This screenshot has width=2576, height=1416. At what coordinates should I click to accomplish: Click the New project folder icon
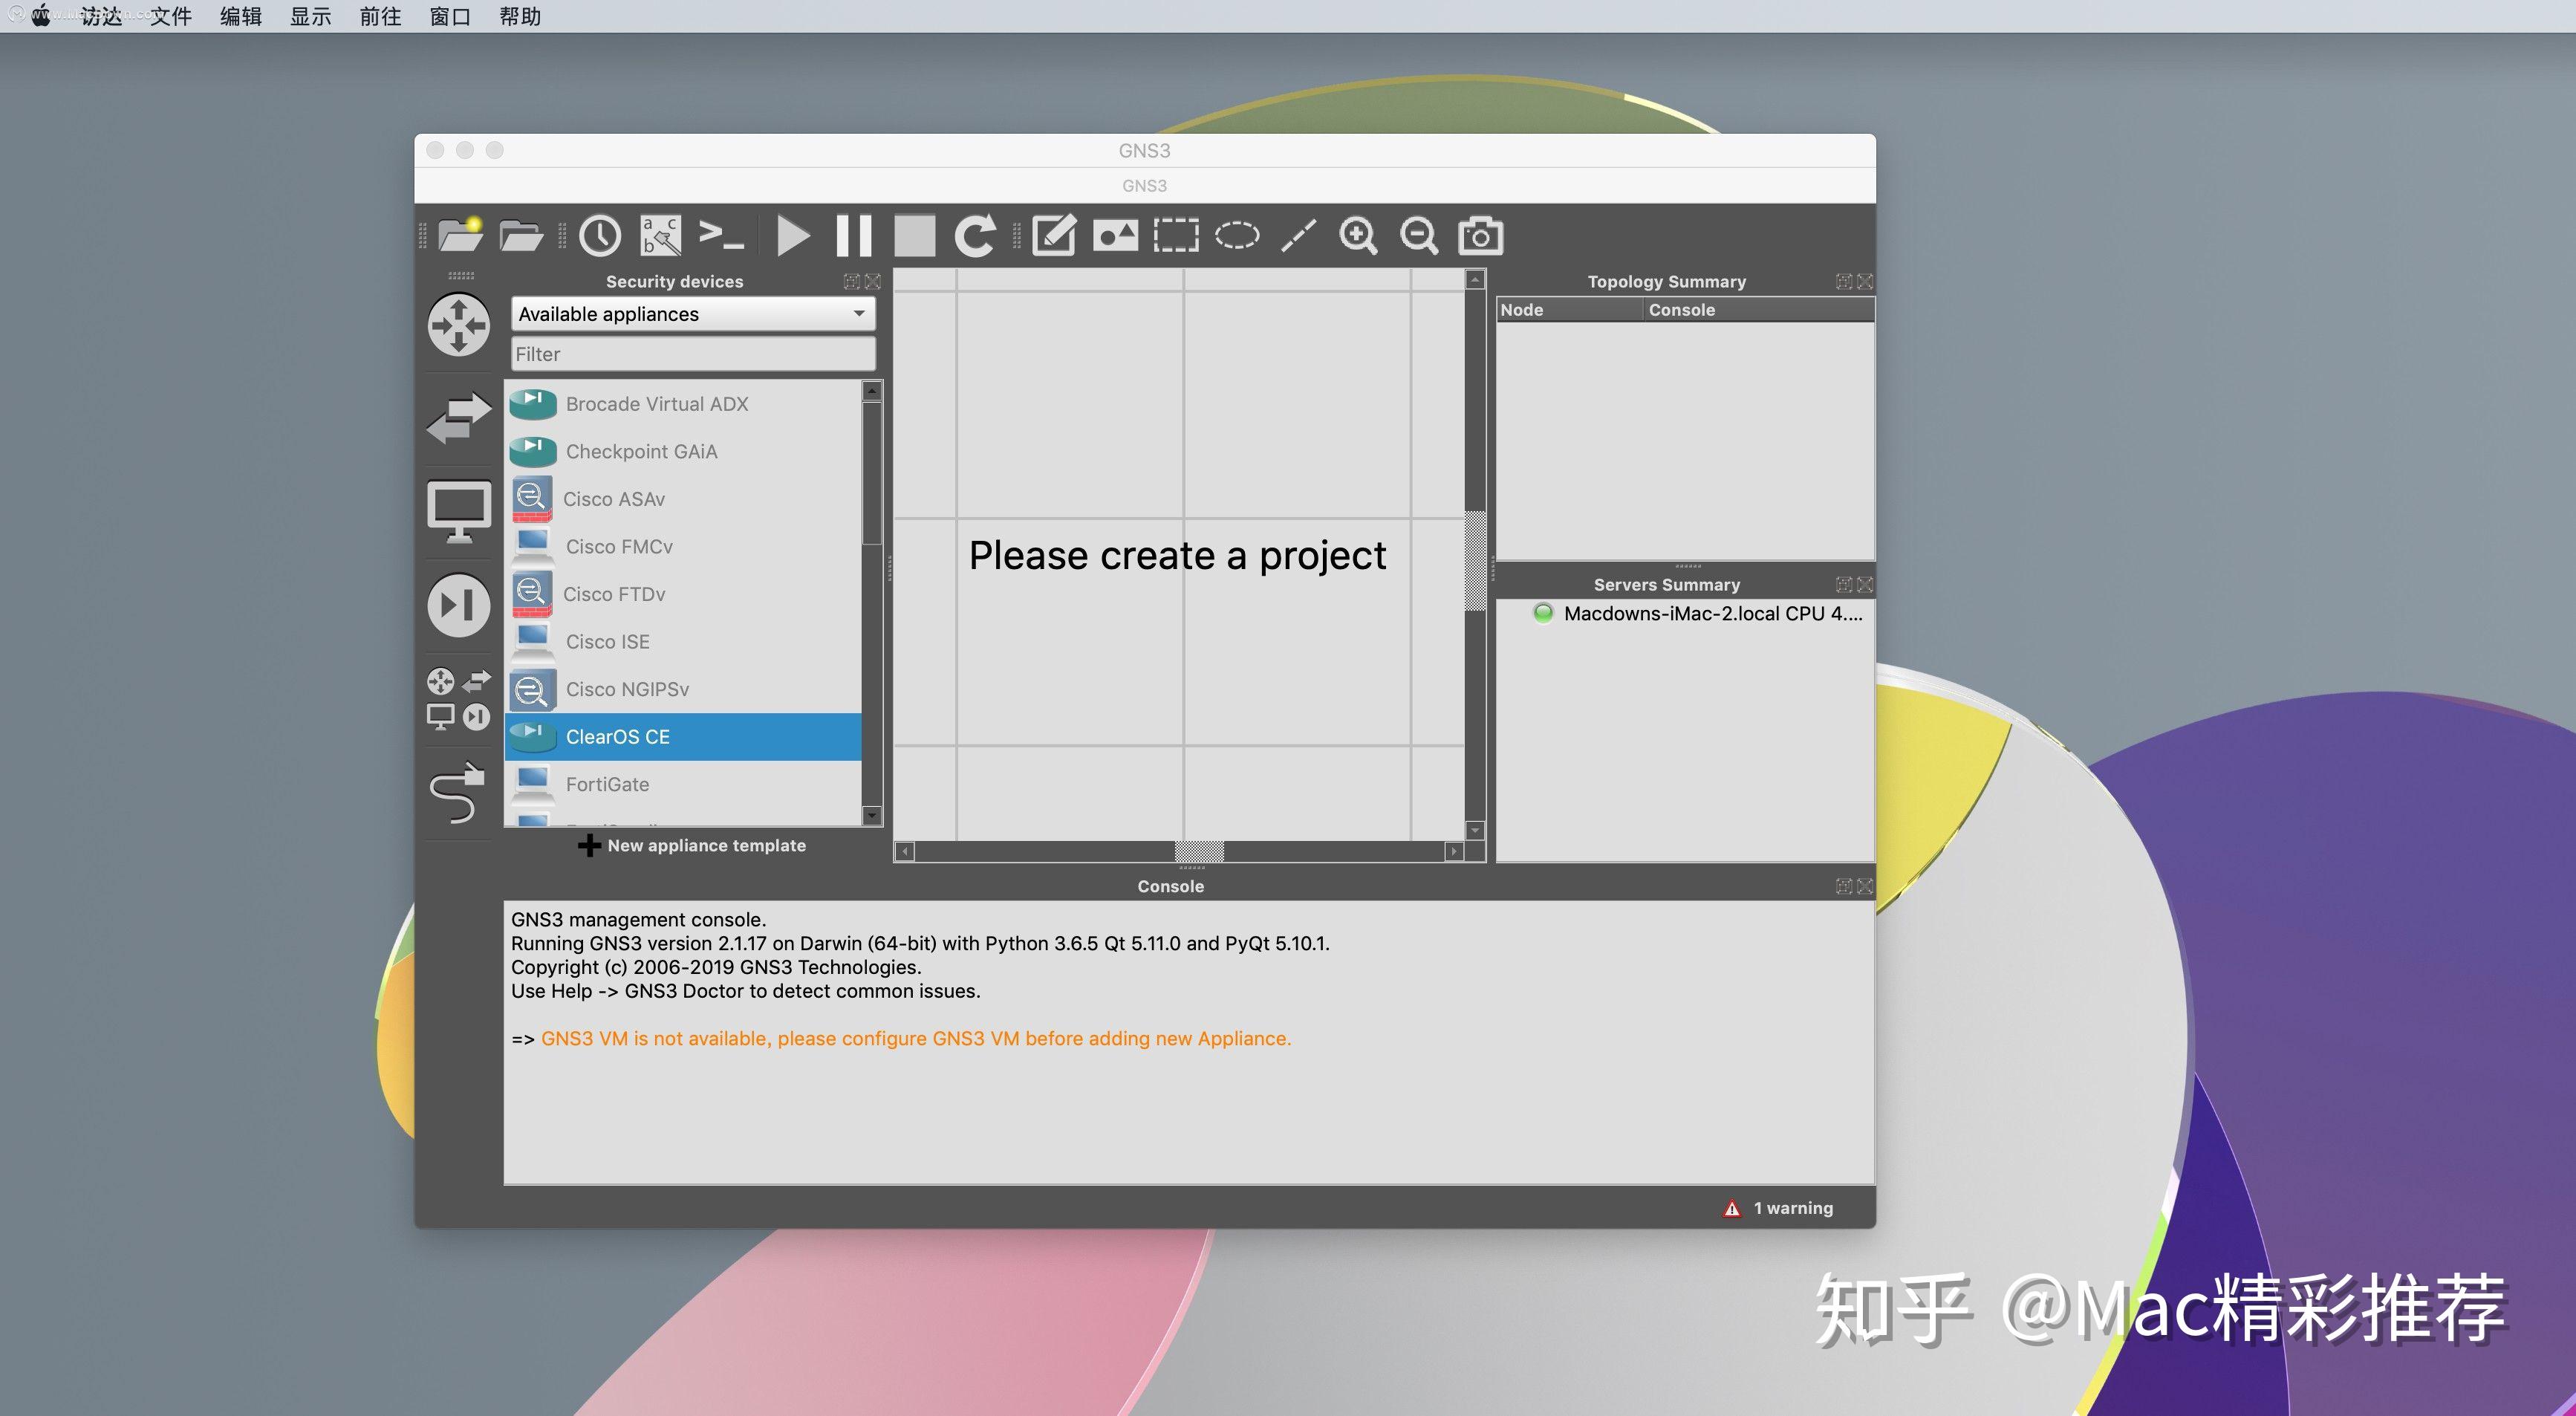click(x=461, y=235)
